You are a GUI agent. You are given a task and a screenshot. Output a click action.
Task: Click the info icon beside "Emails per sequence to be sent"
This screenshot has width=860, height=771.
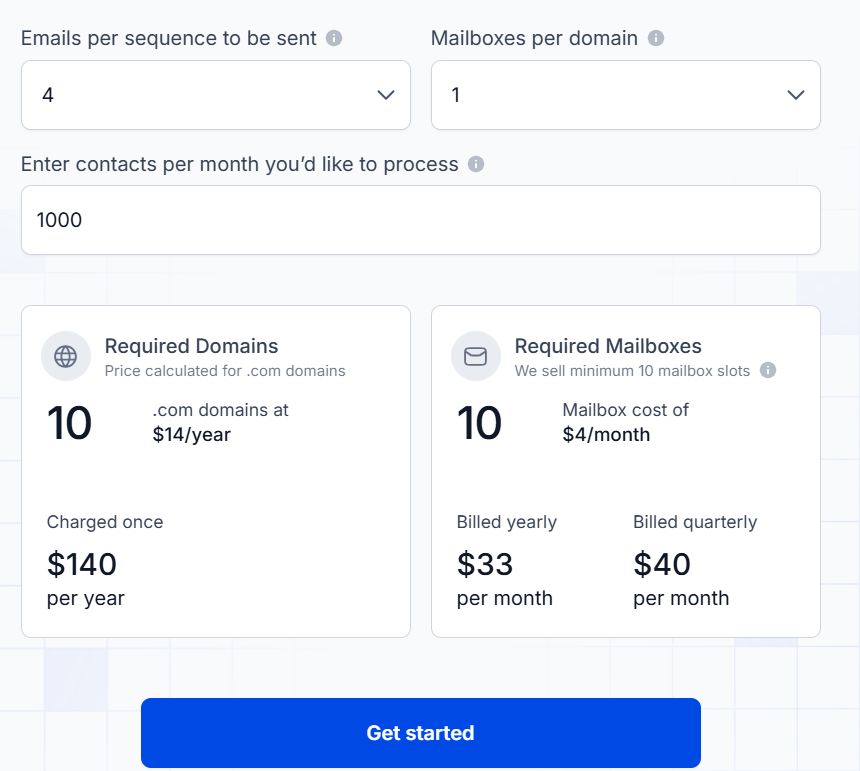click(x=333, y=38)
